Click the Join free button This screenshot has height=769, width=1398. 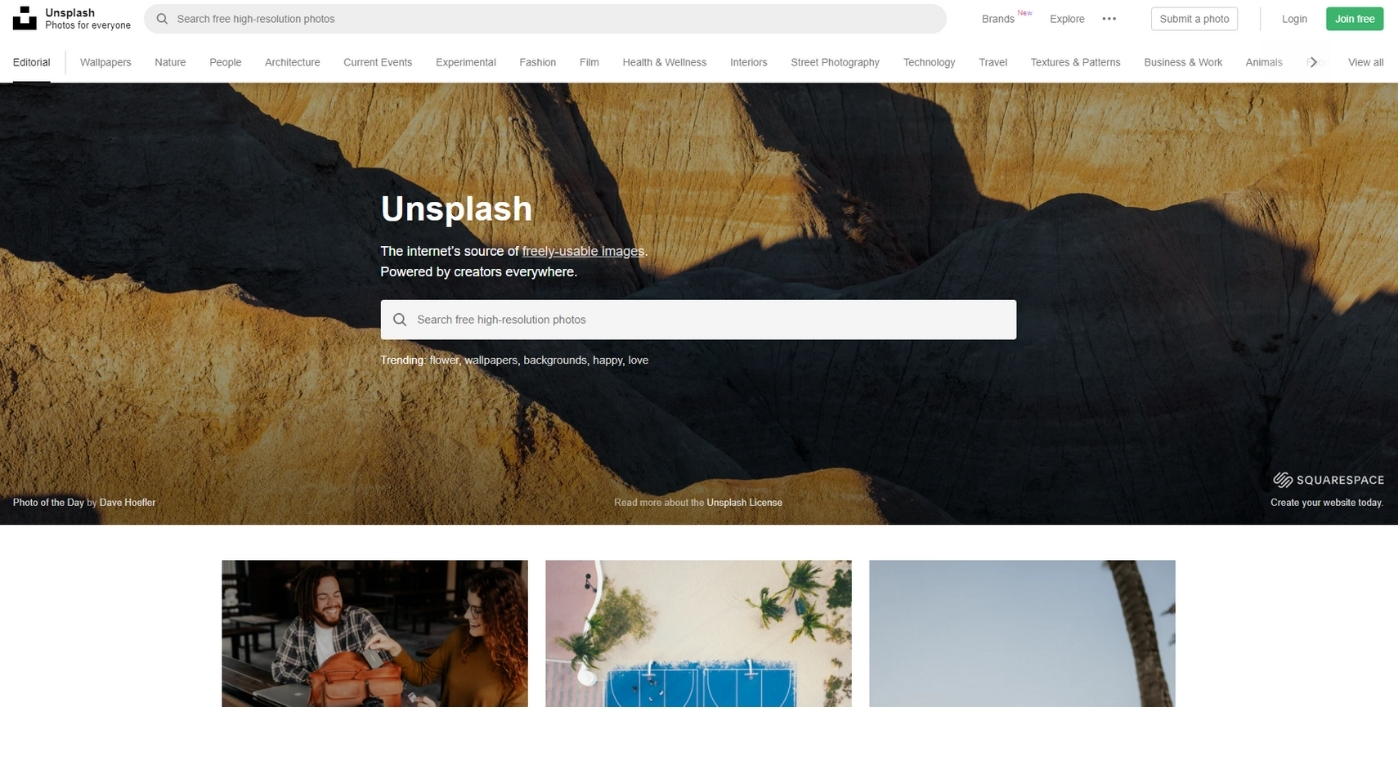coord(1354,19)
